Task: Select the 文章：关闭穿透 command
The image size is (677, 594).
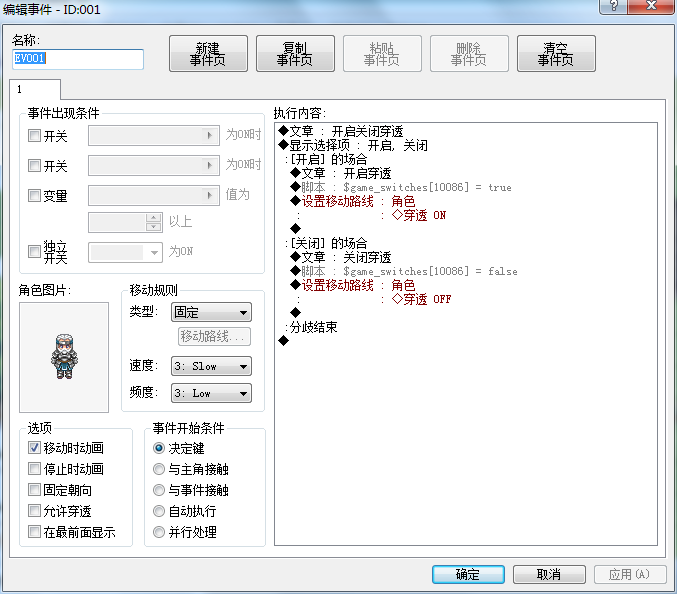Action: tap(341, 257)
